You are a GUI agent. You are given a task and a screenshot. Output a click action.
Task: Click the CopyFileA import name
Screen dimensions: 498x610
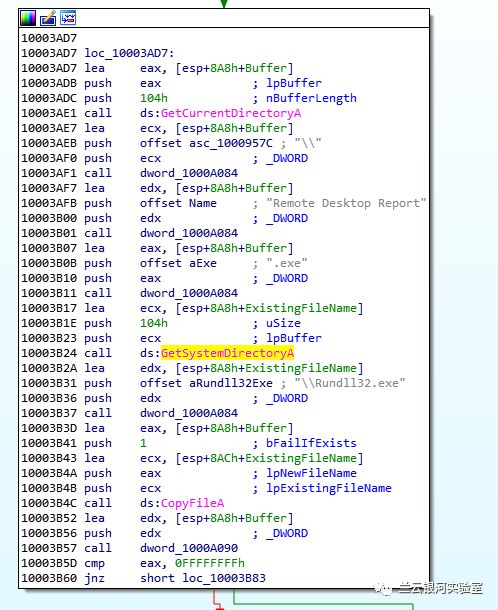click(193, 503)
